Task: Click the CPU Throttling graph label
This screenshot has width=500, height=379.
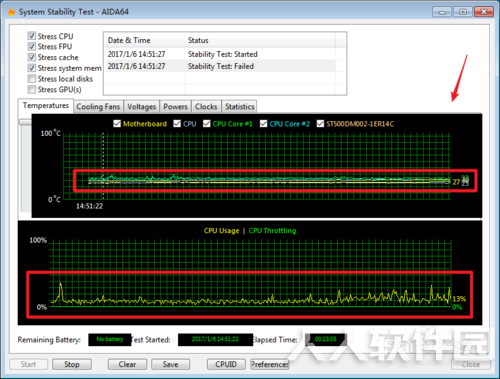Action: [x=272, y=231]
